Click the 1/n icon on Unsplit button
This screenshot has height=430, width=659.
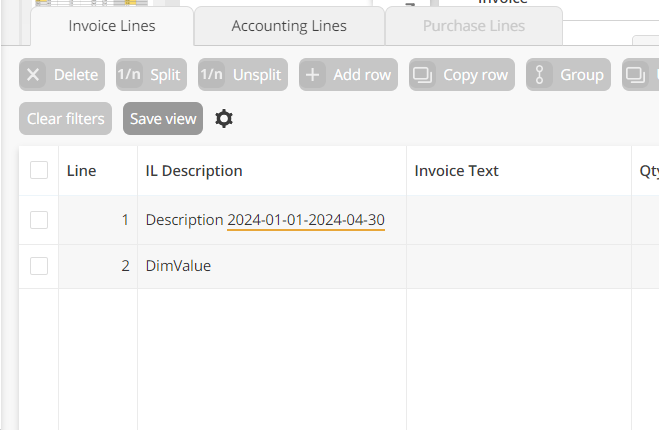[212, 75]
